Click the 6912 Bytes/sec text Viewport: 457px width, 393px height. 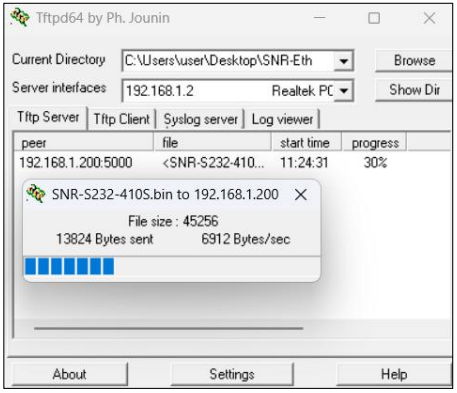click(x=246, y=239)
